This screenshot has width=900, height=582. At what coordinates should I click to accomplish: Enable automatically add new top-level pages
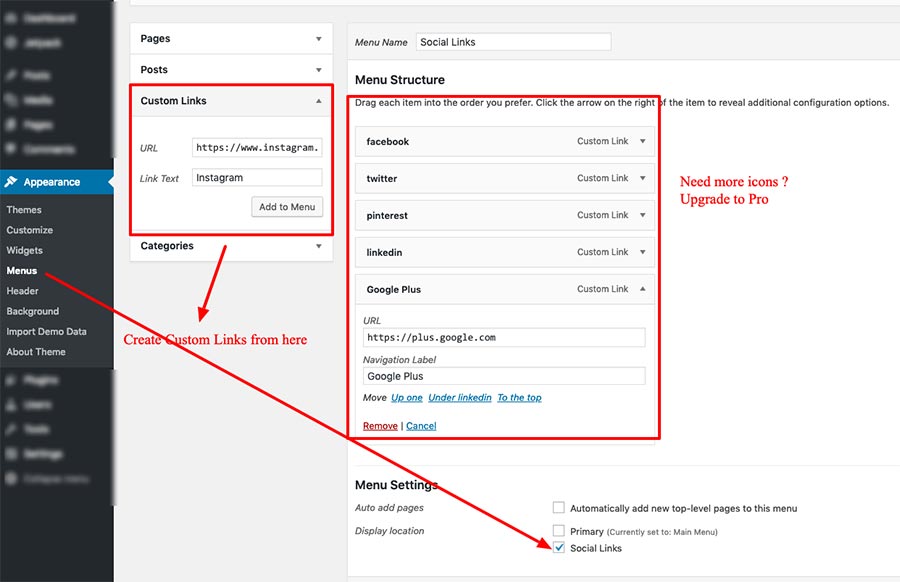(x=559, y=508)
